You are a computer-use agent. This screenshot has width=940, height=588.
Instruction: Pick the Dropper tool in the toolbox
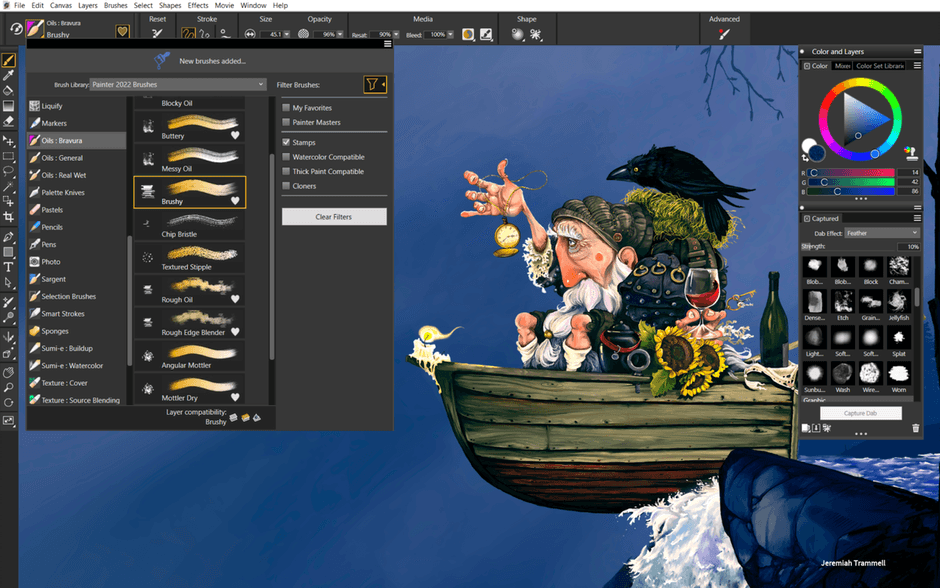click(9, 75)
